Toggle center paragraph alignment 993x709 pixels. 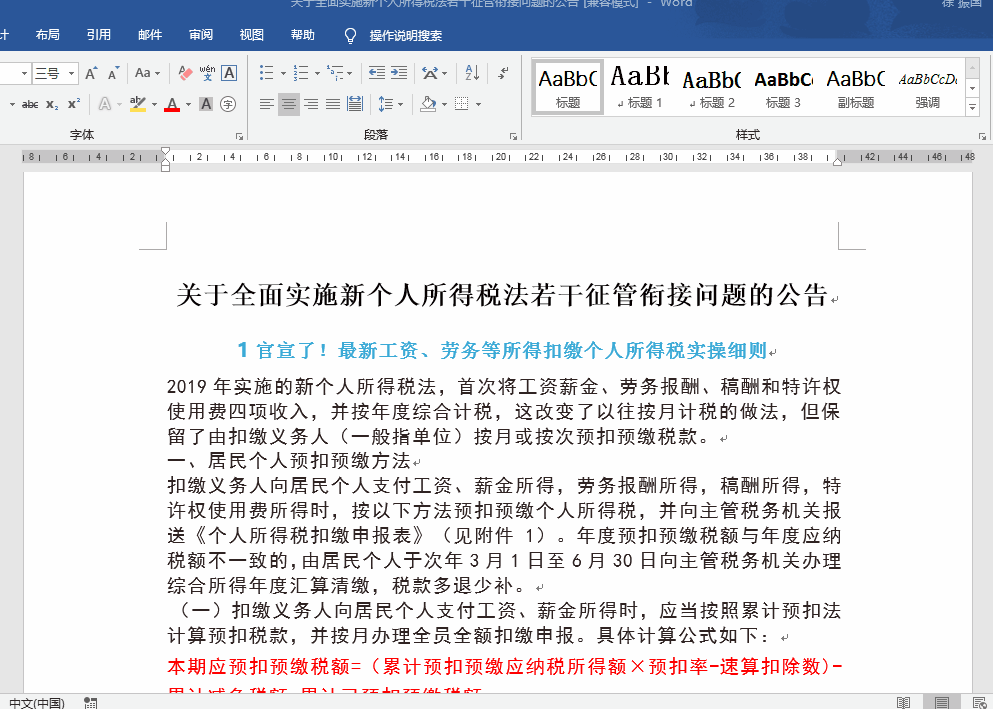tap(289, 103)
